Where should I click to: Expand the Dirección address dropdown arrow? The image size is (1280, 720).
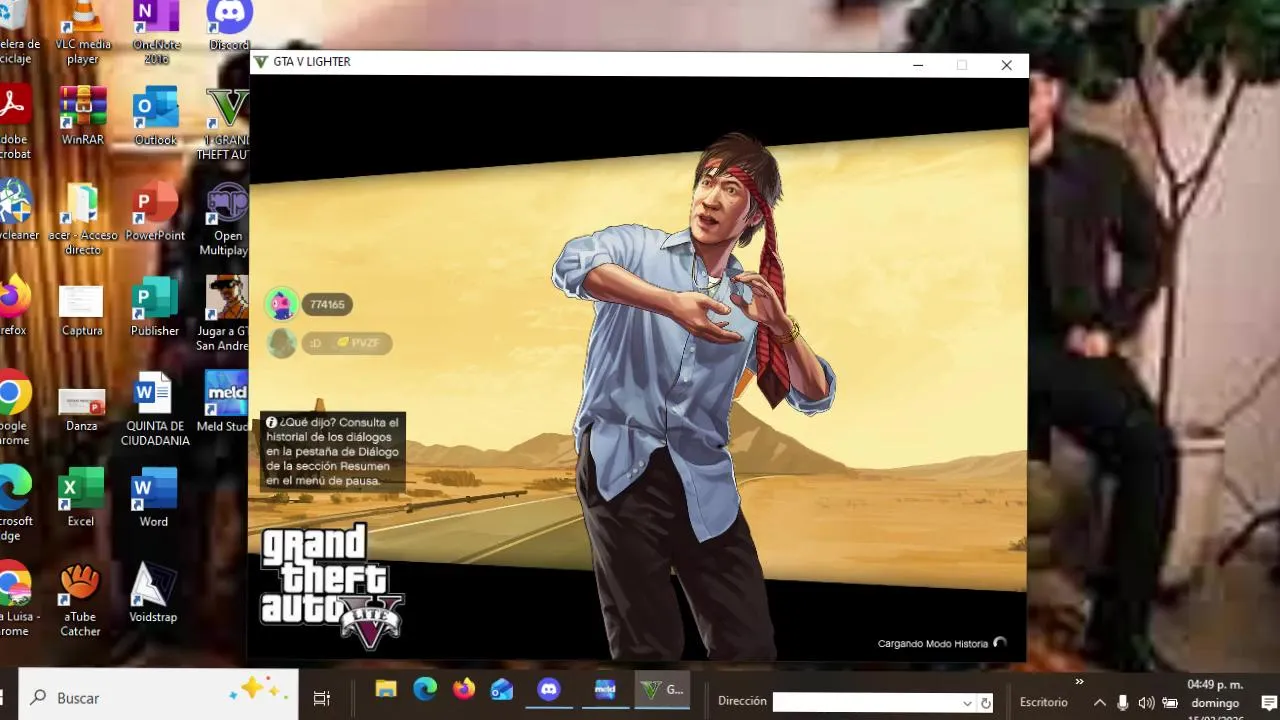pos(967,703)
